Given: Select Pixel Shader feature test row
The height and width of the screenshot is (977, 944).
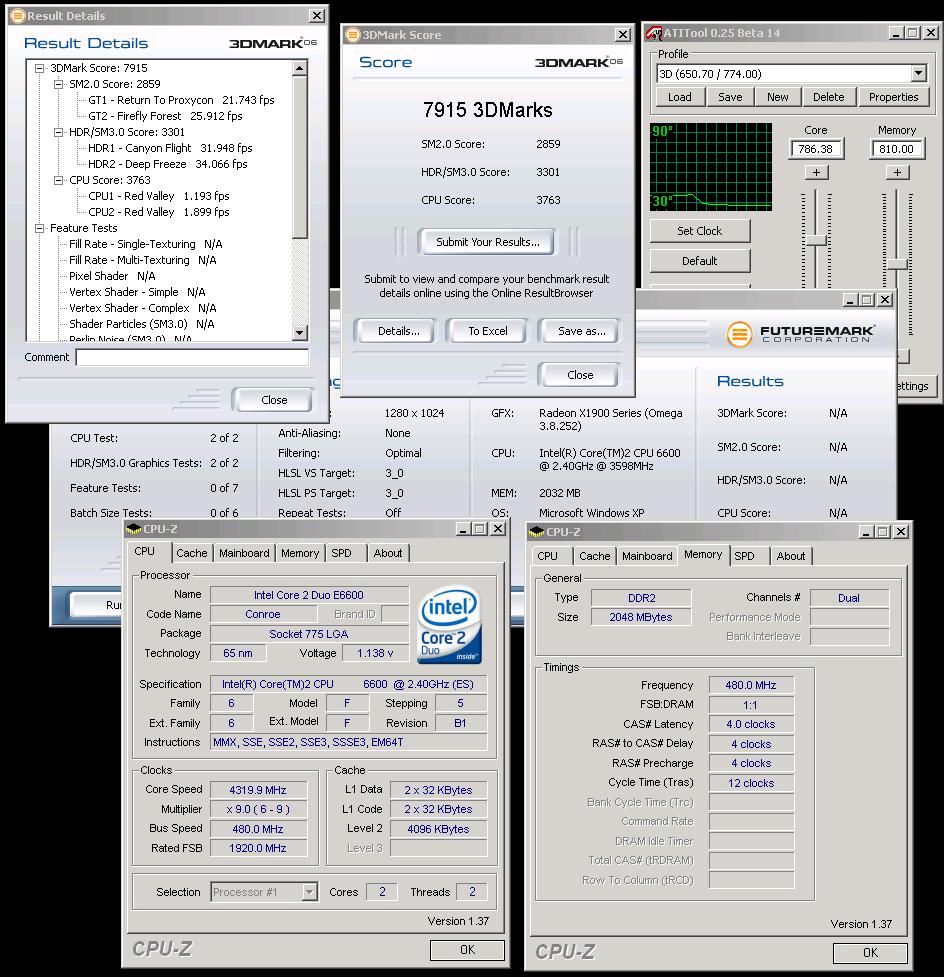Looking at the screenshot, I should point(112,276).
